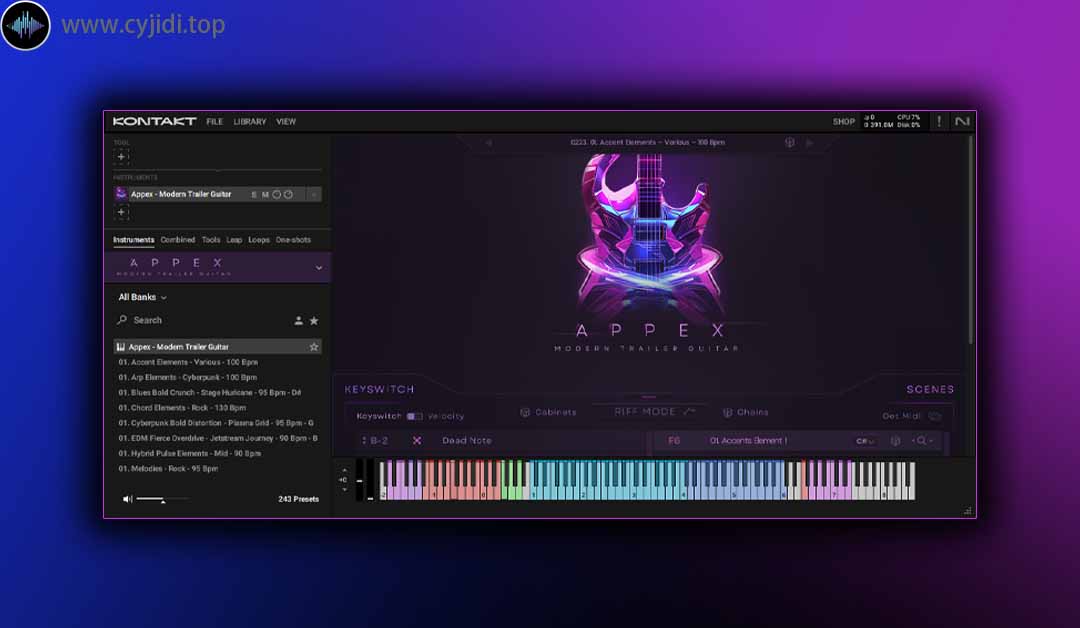Click the magnifier search icon

click(x=122, y=320)
